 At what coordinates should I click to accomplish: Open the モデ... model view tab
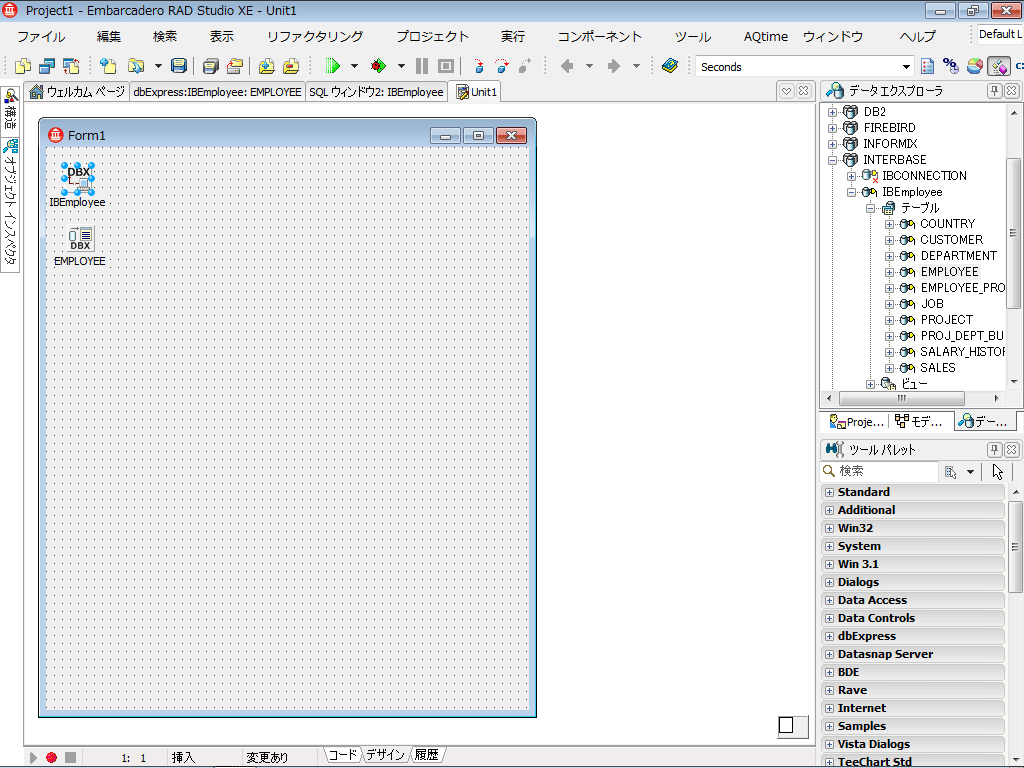click(x=920, y=422)
